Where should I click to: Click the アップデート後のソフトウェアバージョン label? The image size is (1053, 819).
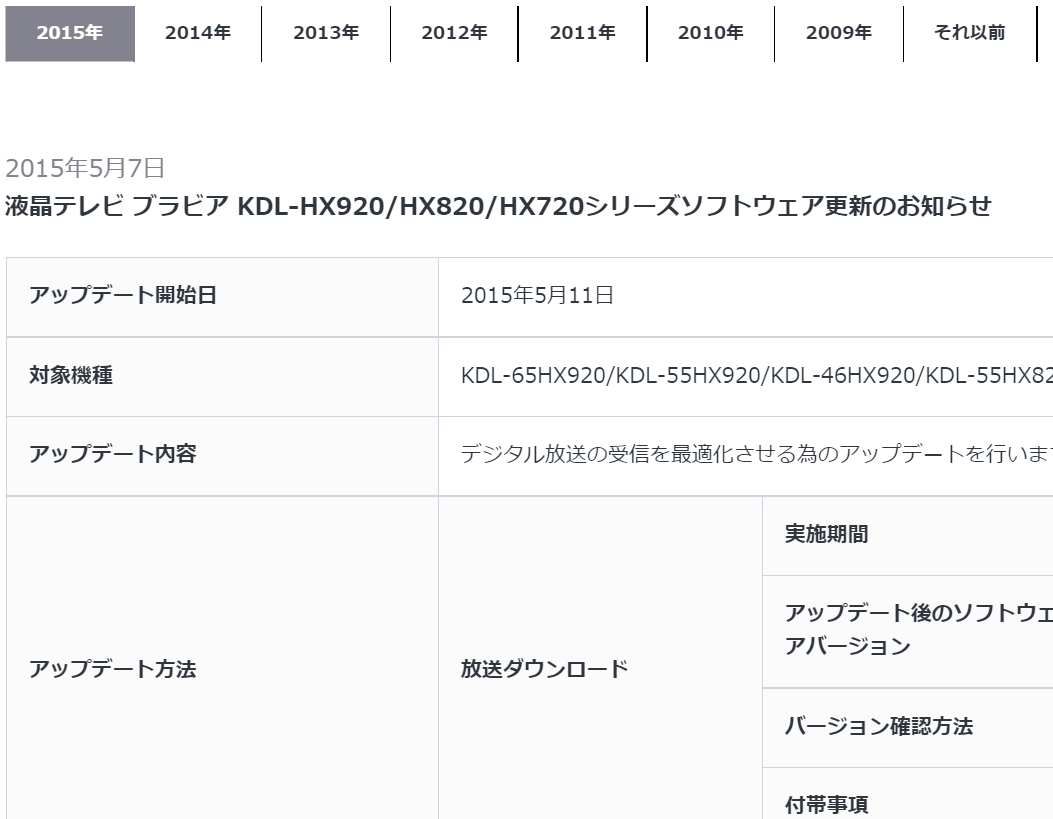click(919, 629)
